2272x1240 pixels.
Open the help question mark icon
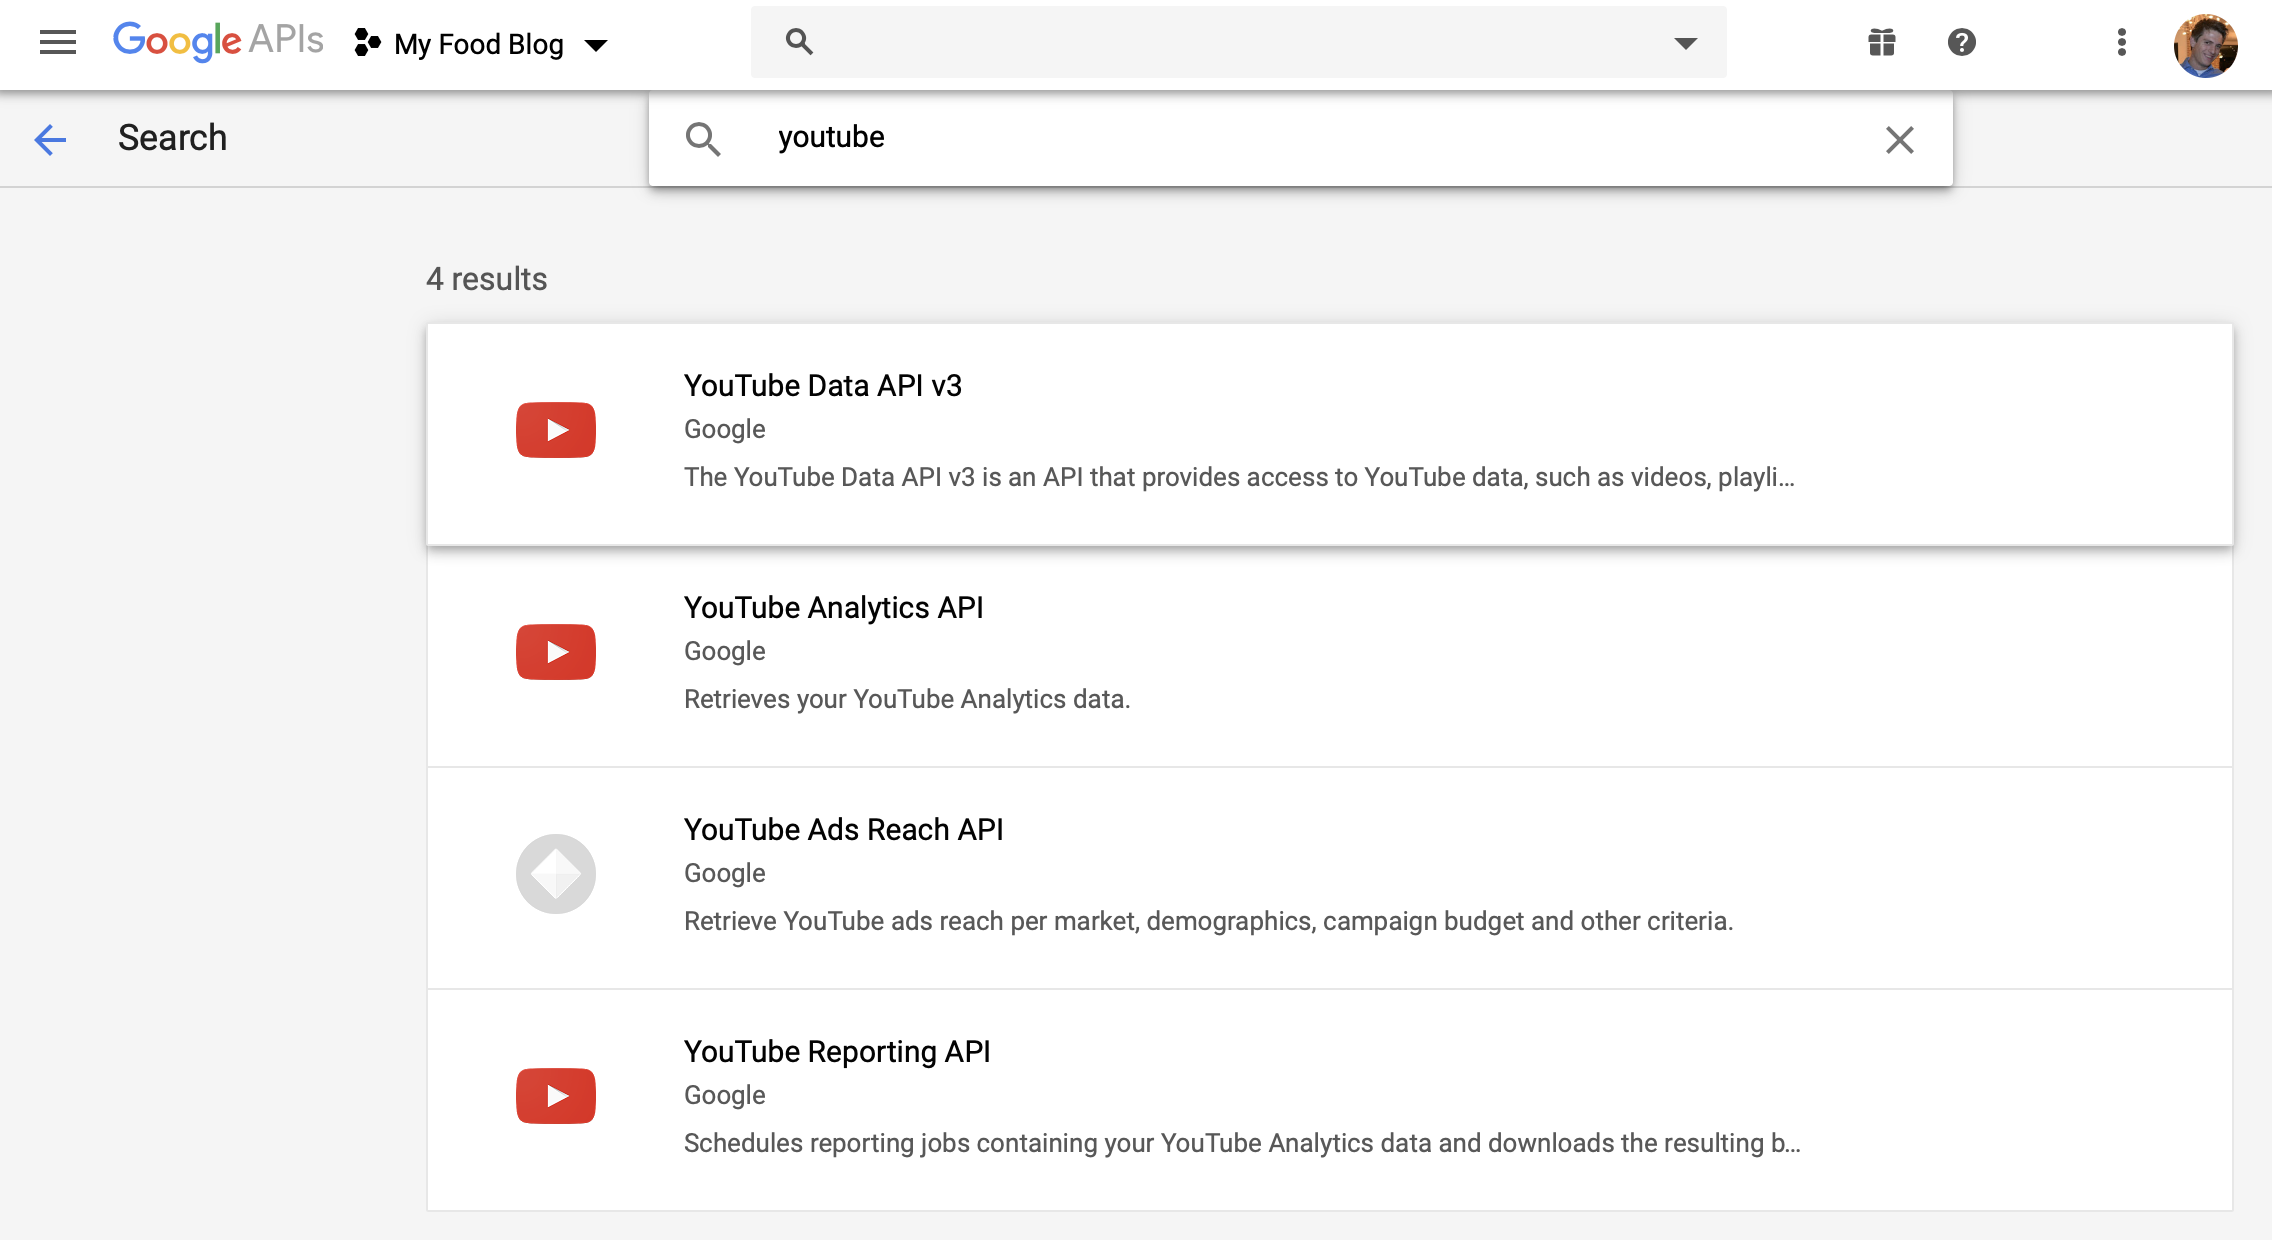1961,42
